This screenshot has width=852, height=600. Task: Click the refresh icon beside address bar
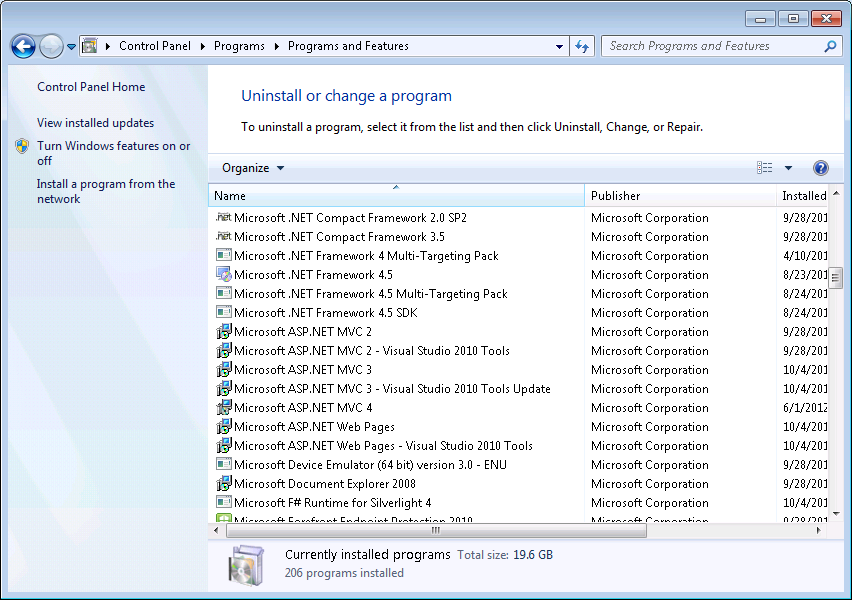click(x=582, y=46)
